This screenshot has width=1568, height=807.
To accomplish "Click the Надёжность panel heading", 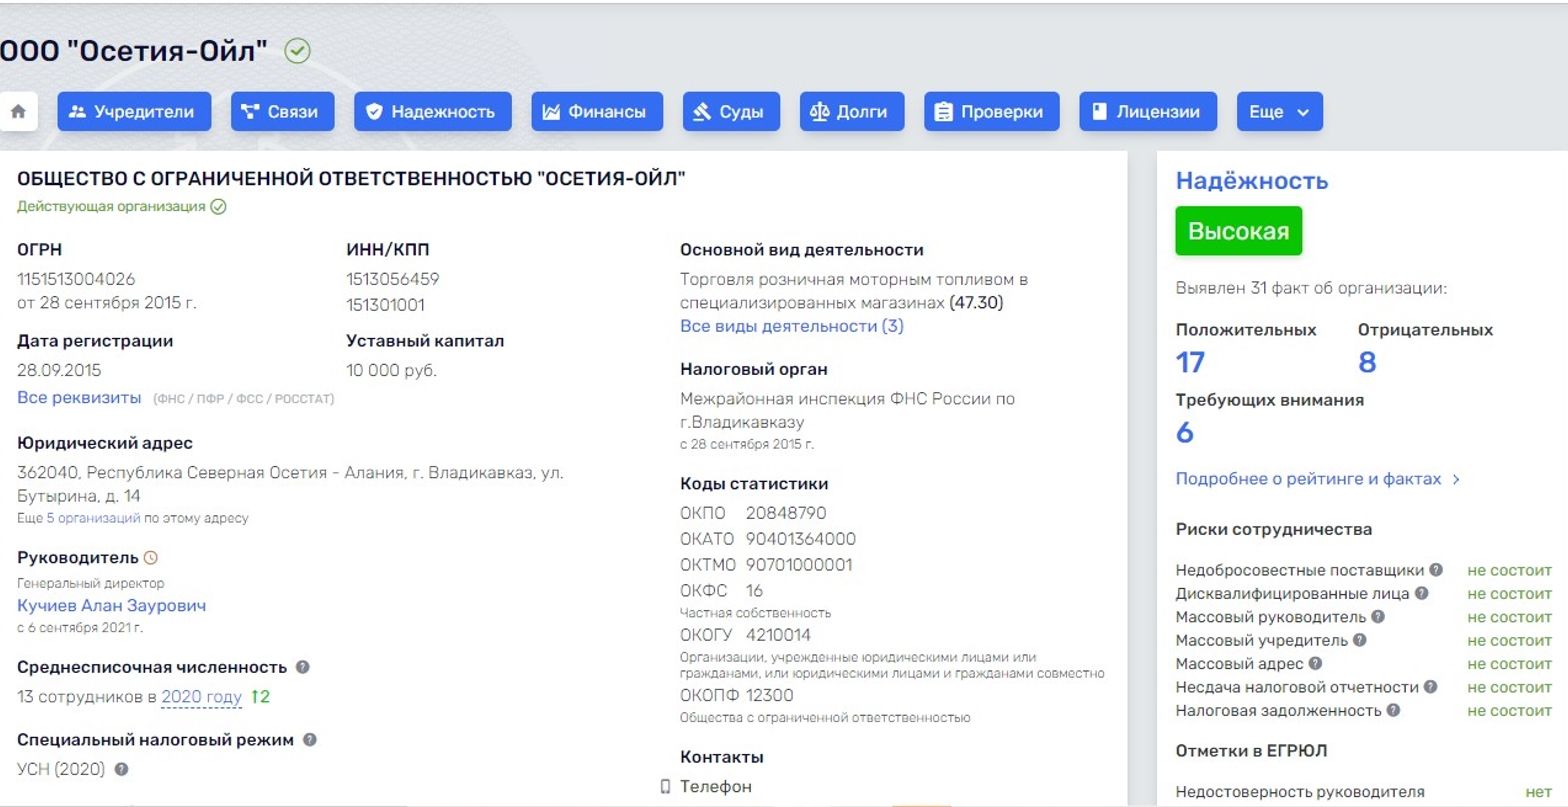I will (1252, 181).
